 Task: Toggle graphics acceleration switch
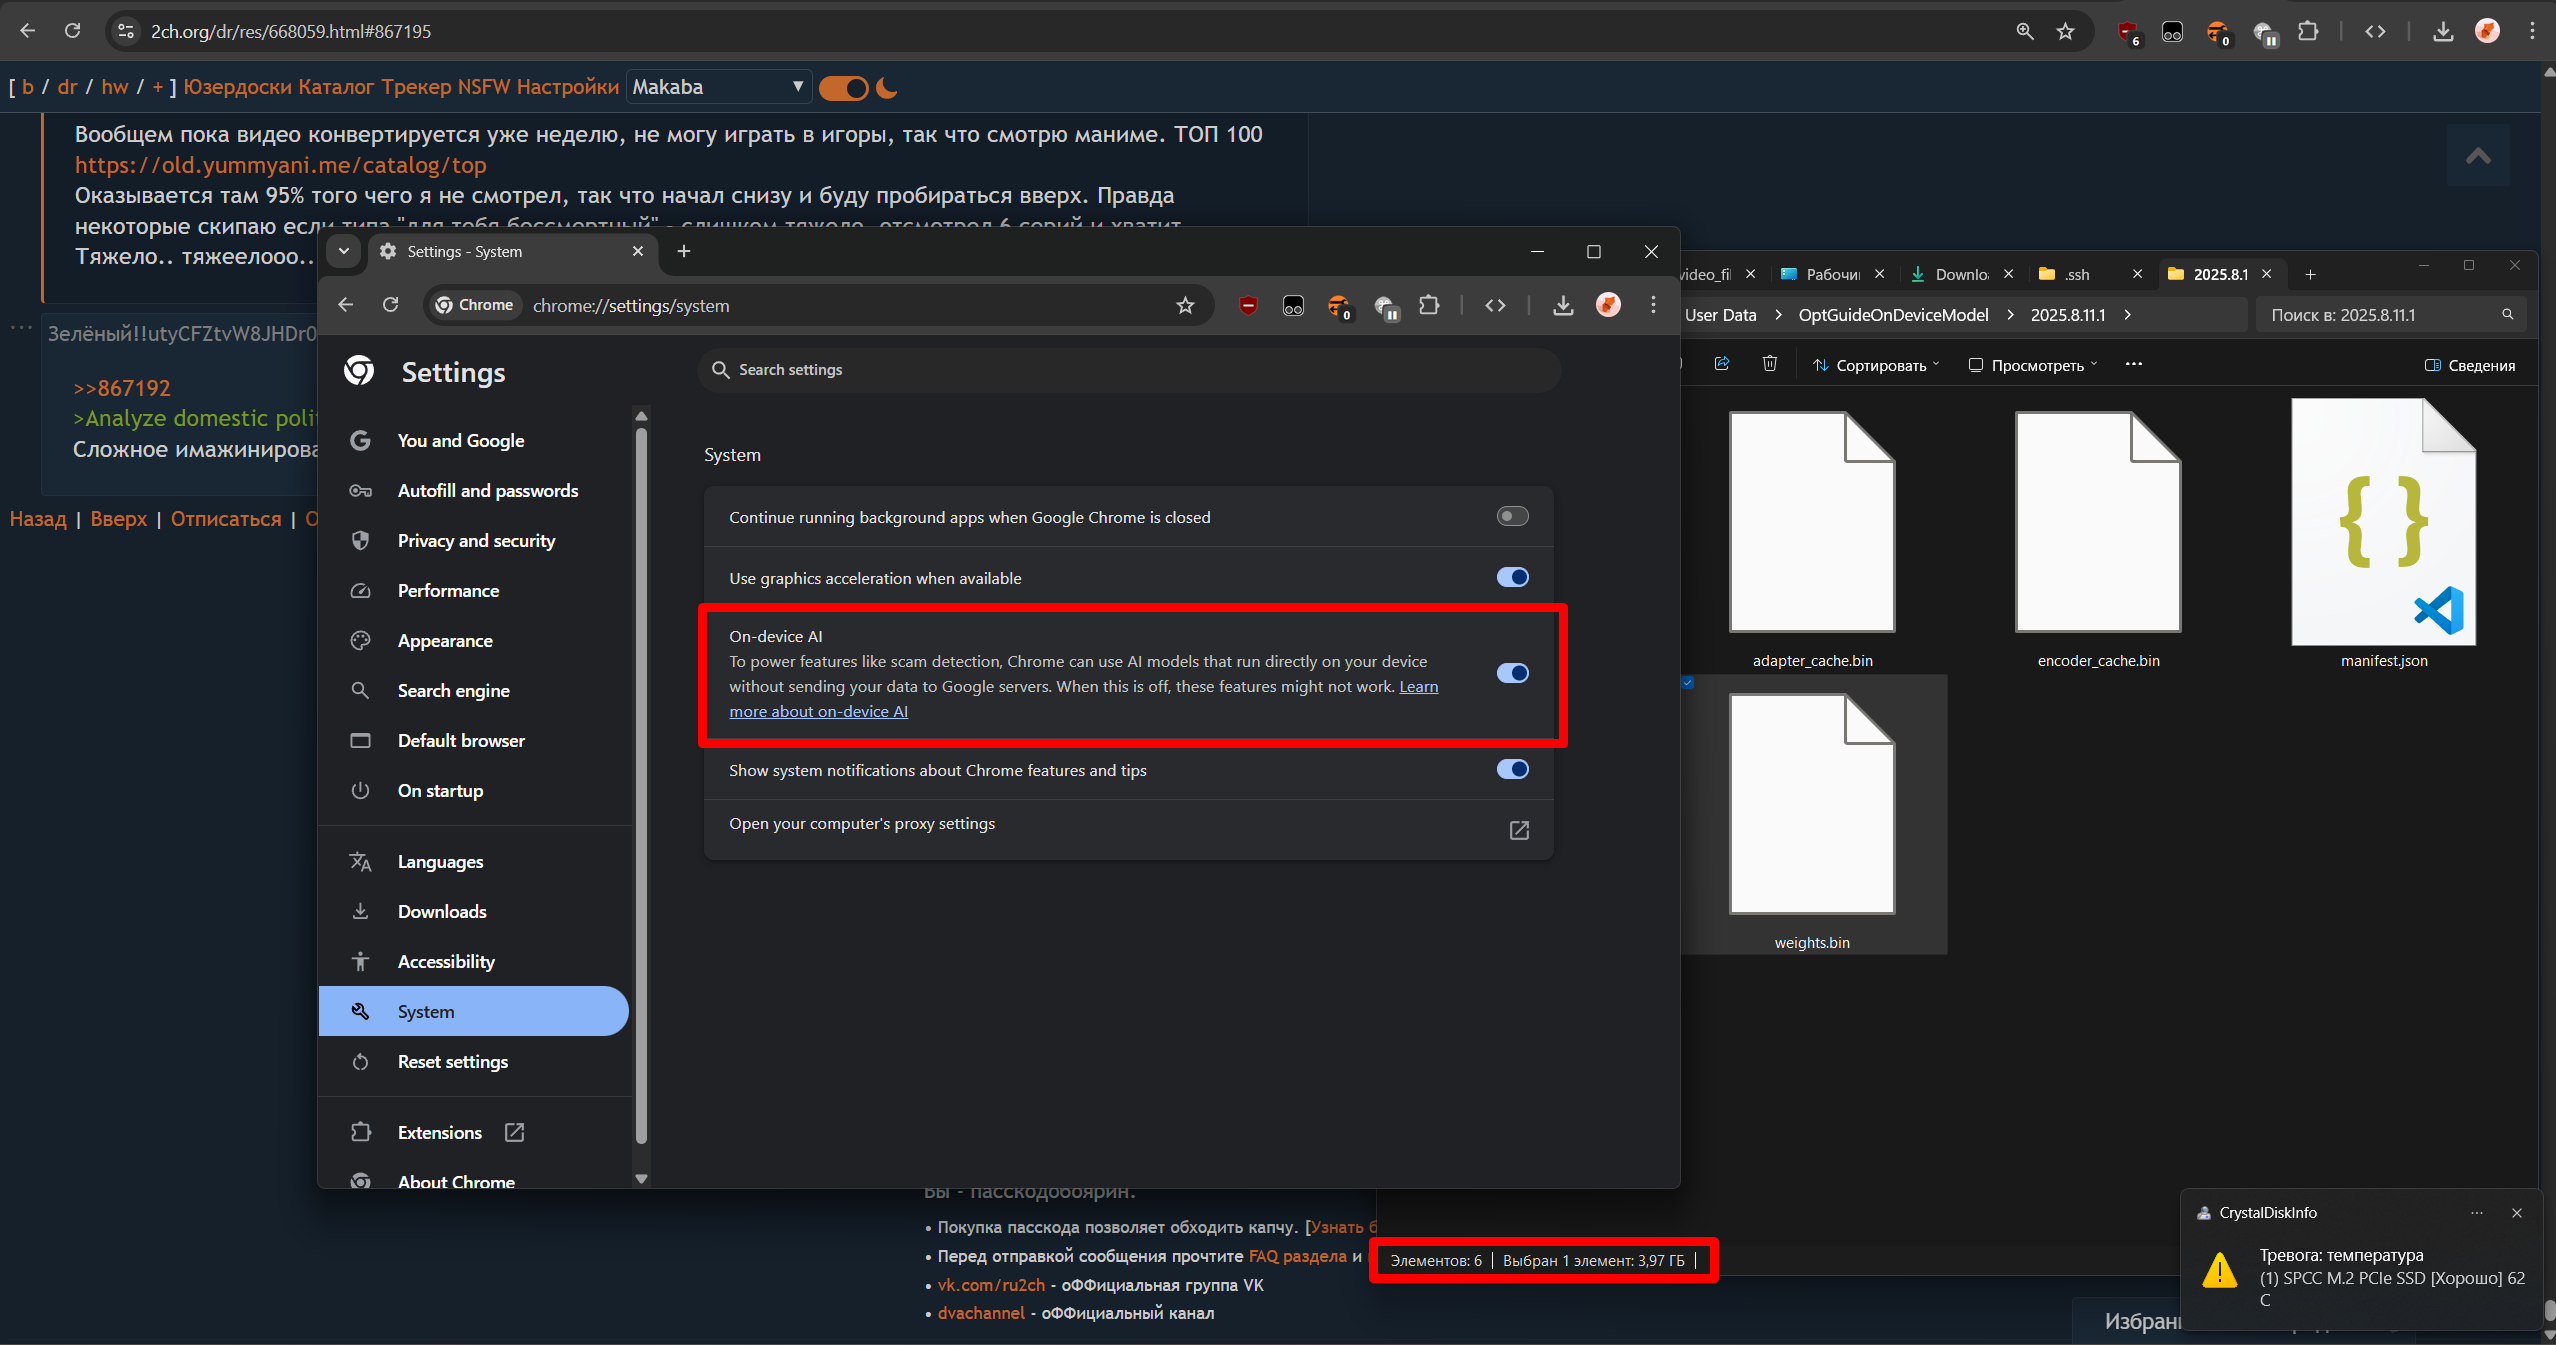[x=1512, y=577]
